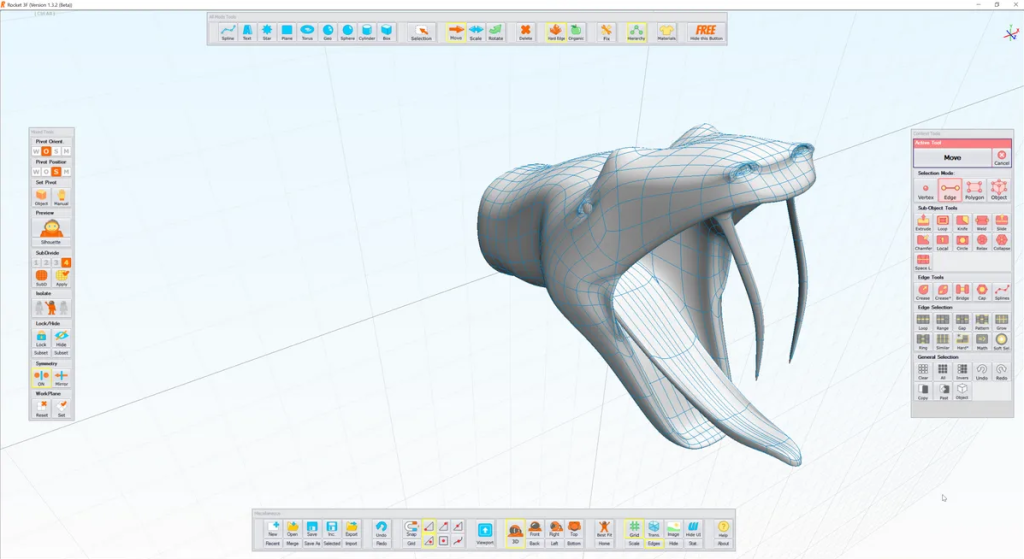
Task: Enable Soft Sel option
Action: point(1001,342)
